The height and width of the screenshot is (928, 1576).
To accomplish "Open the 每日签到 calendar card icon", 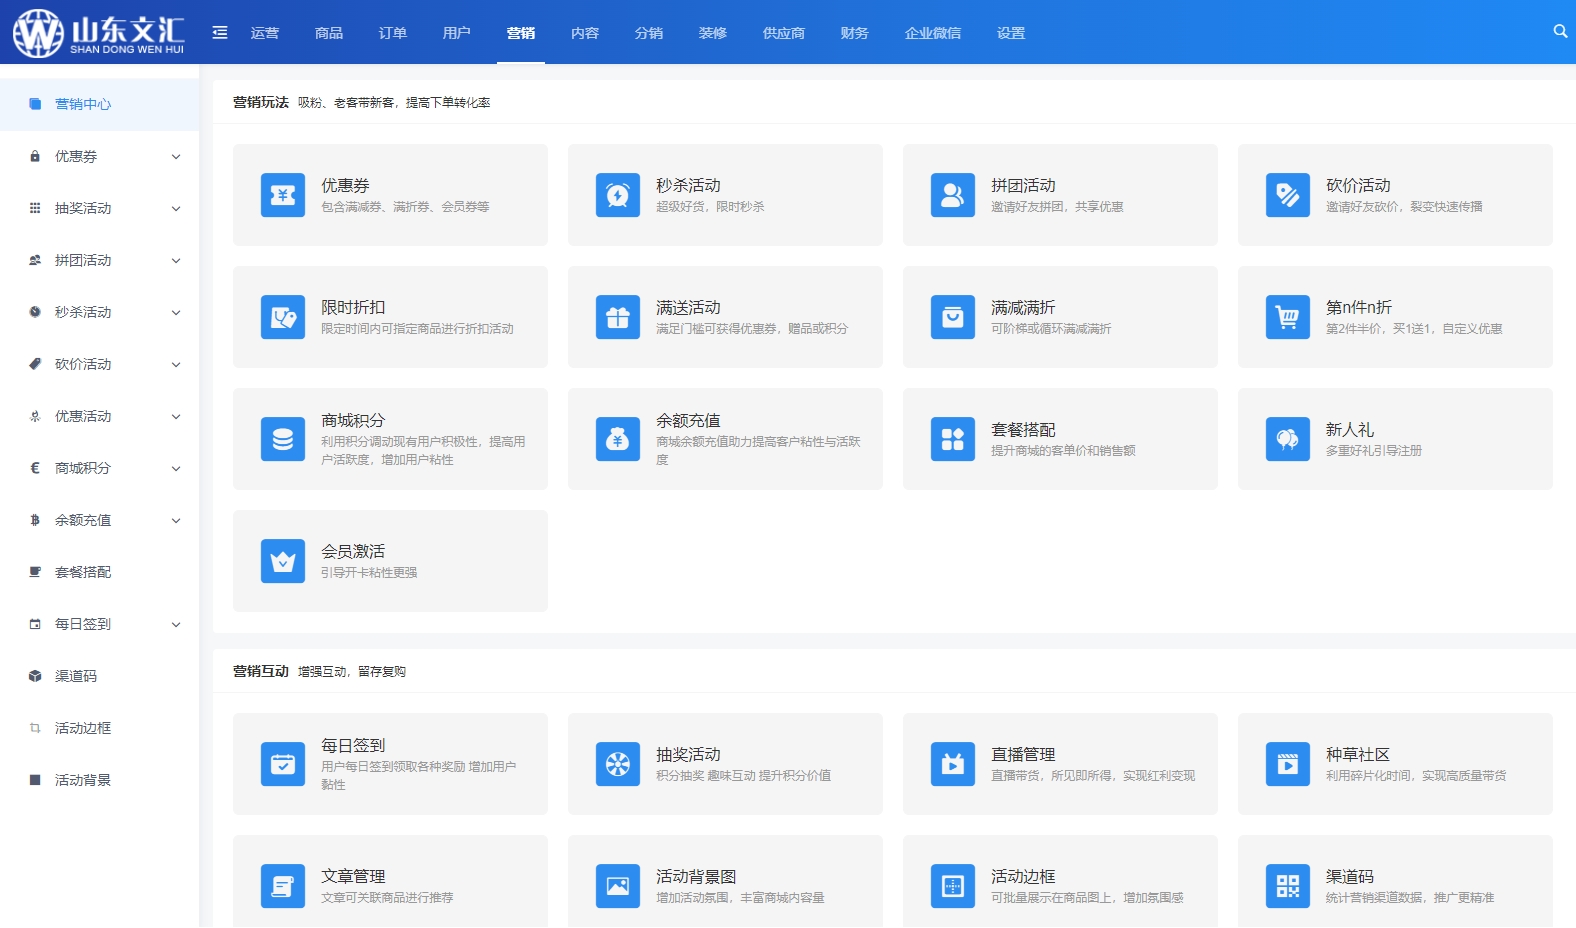I will click(x=283, y=764).
